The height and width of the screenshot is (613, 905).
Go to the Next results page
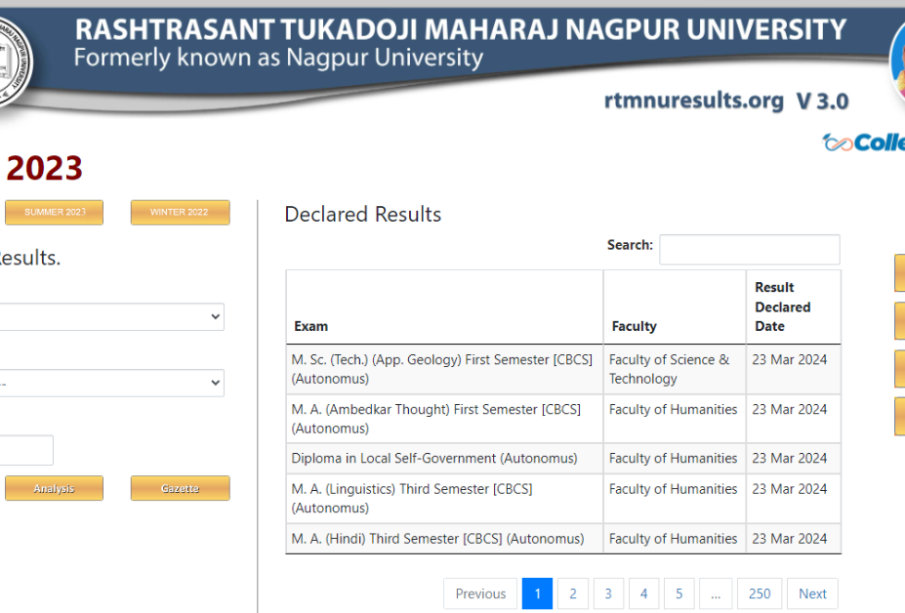tap(813, 593)
